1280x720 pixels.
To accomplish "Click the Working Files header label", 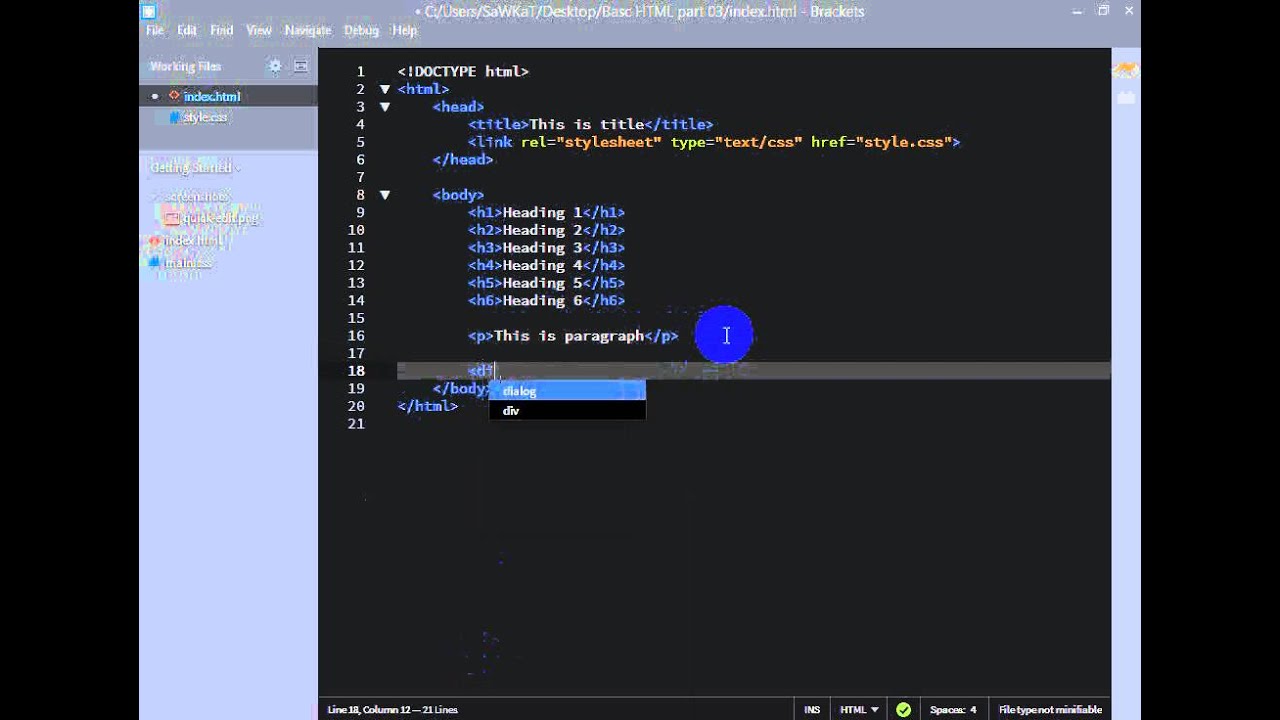I will [x=185, y=67].
